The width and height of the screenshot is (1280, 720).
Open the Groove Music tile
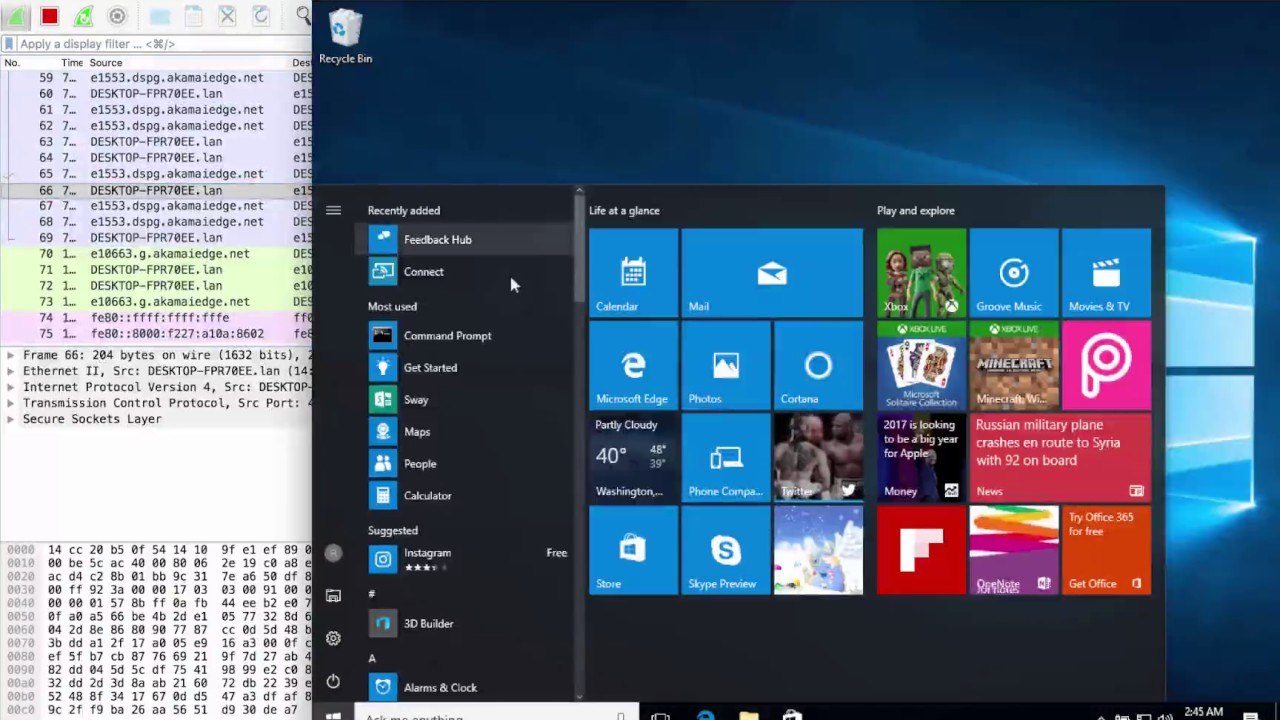(x=1014, y=272)
